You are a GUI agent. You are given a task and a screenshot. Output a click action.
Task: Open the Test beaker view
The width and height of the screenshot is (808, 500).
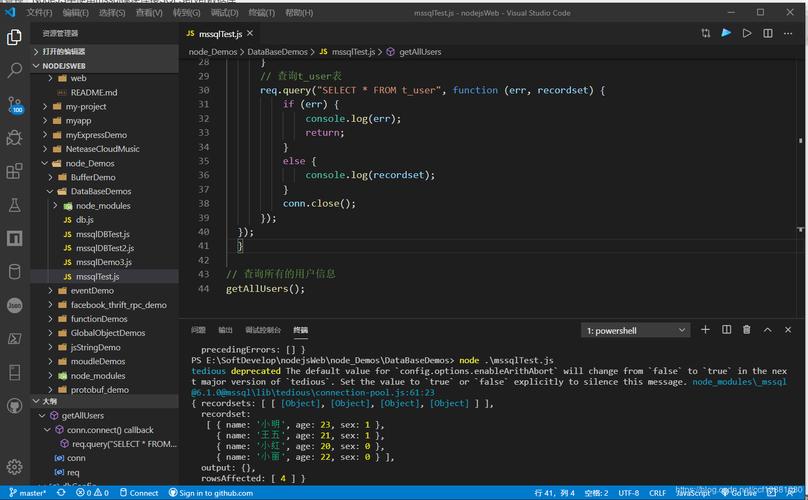(14, 205)
